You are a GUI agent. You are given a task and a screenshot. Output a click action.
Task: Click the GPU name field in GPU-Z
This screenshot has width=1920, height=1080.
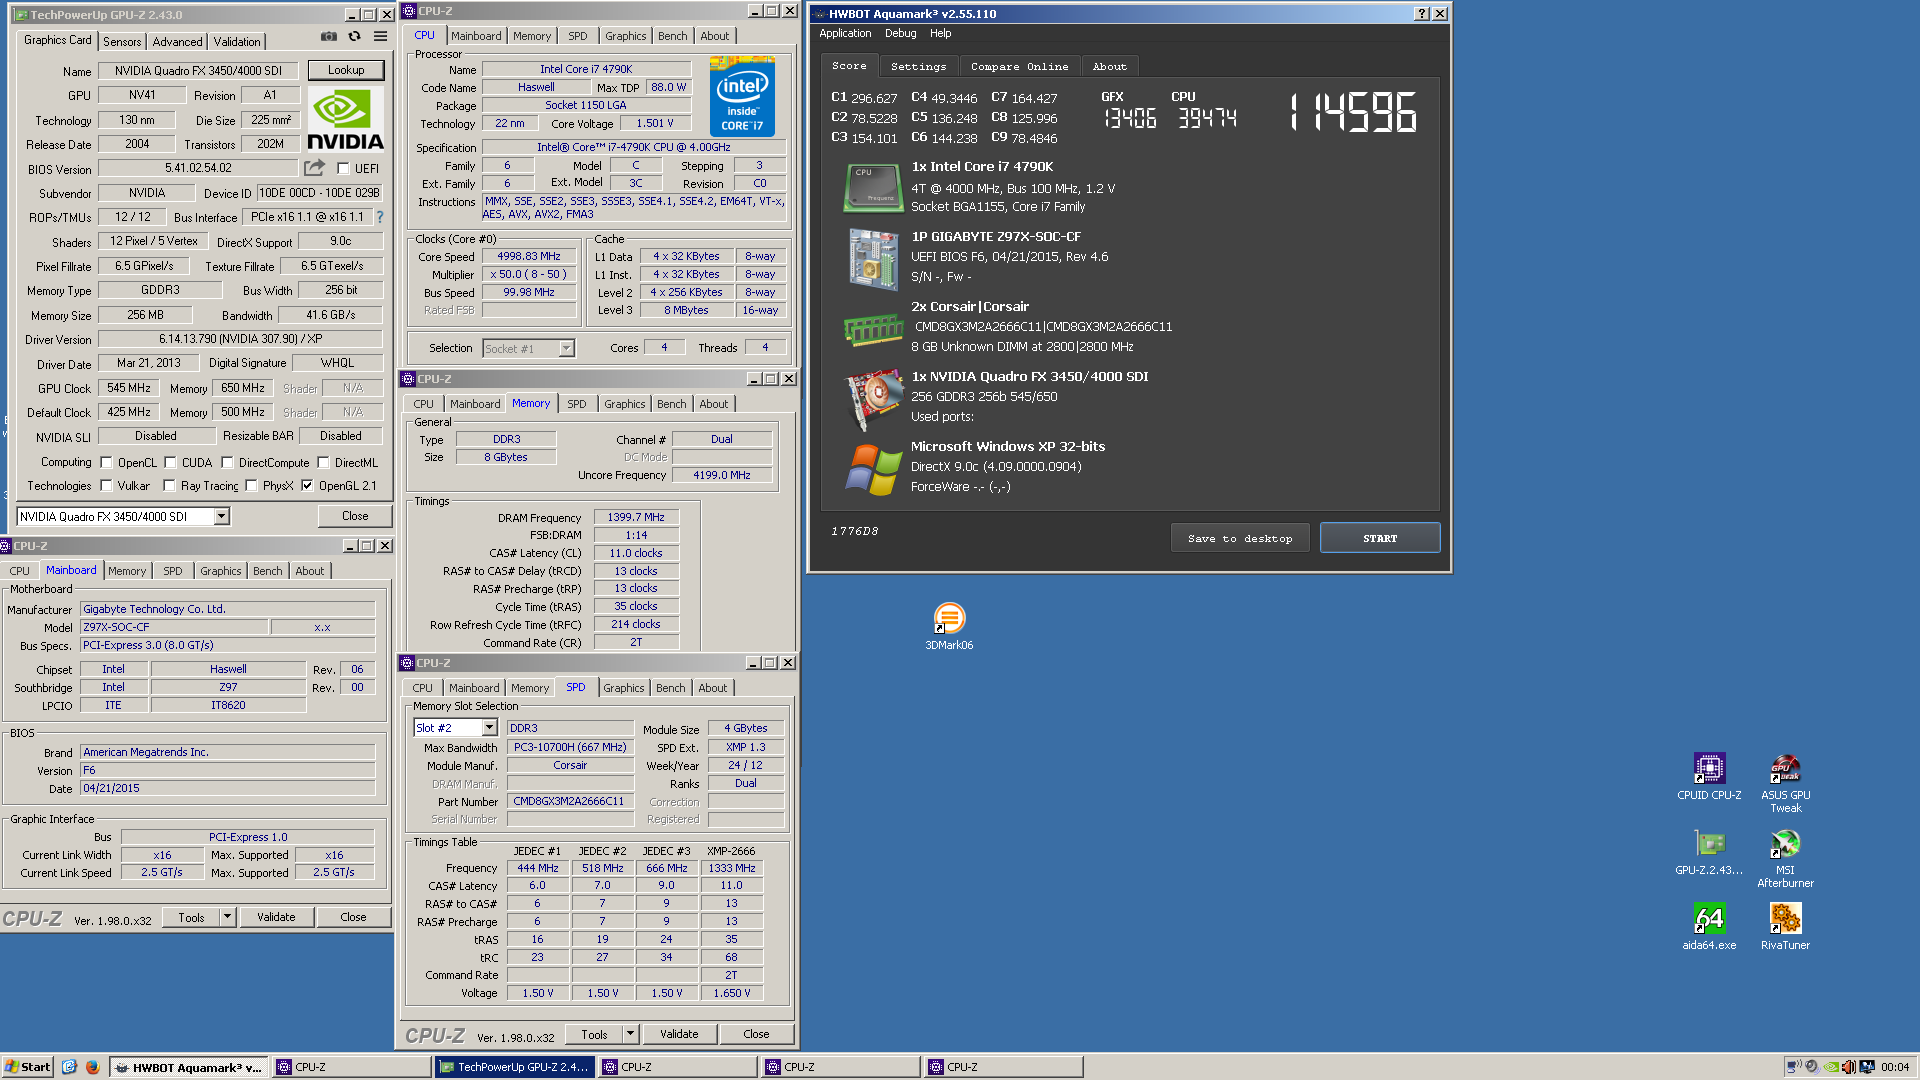tap(198, 71)
